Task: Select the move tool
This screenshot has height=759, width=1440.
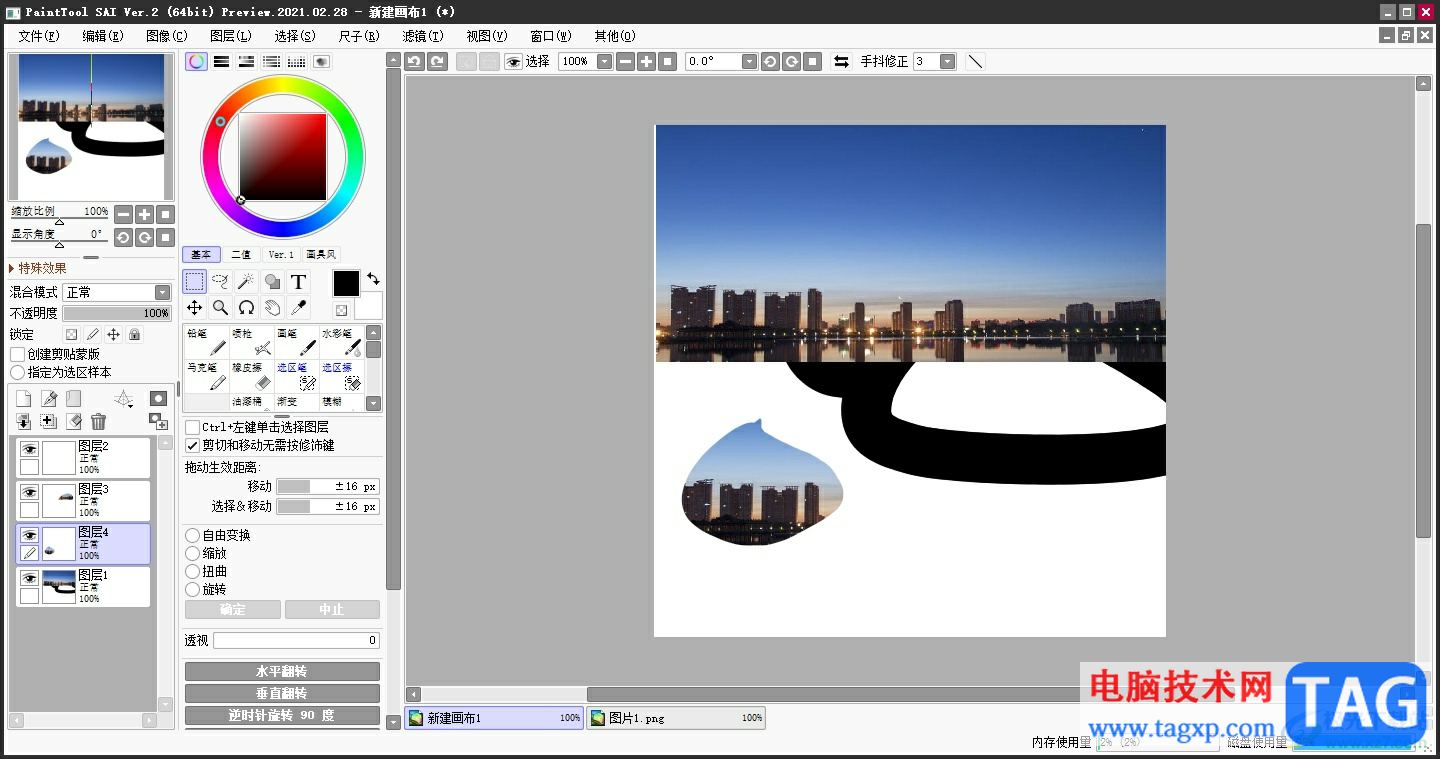Action: 195,307
